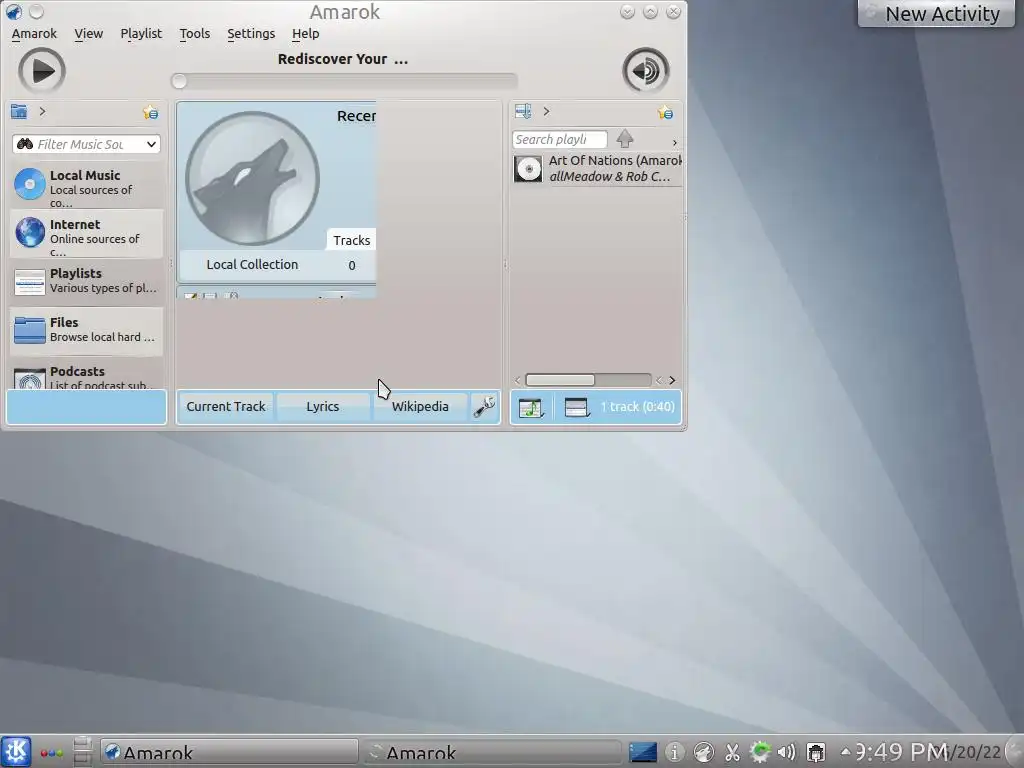Click the desktop preview tray icon

(x=643, y=752)
